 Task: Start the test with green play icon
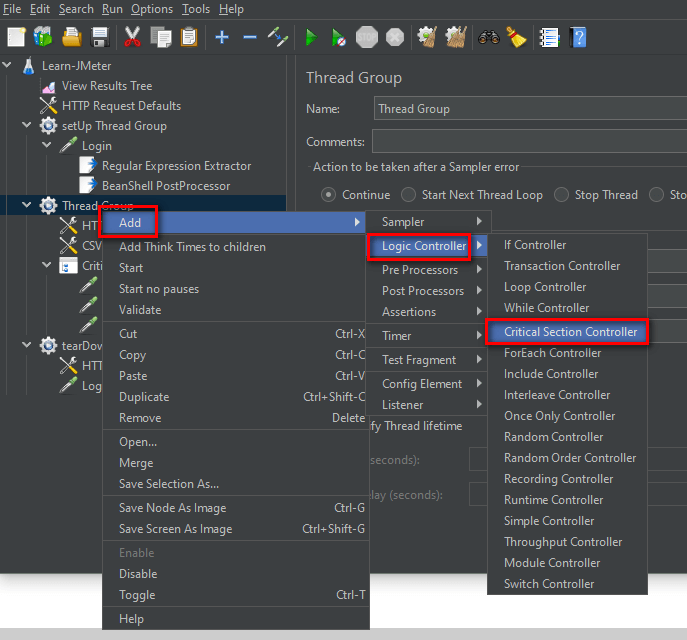(311, 37)
